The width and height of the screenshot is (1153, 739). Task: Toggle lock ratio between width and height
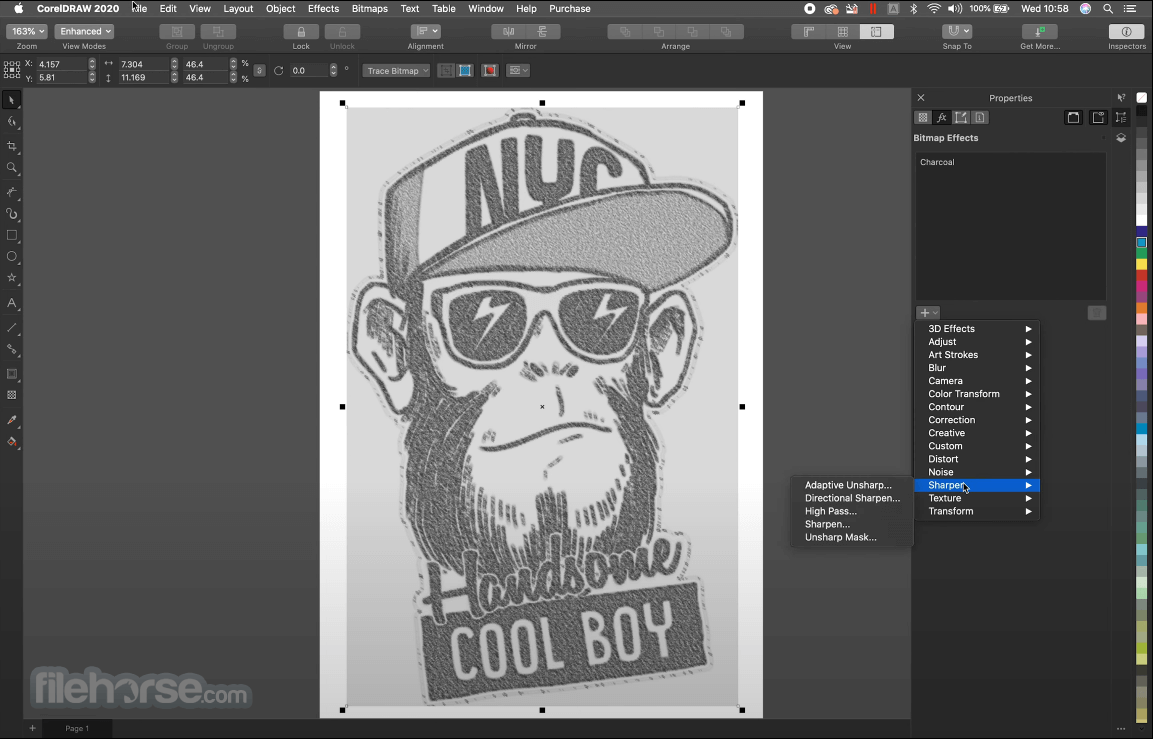(259, 71)
